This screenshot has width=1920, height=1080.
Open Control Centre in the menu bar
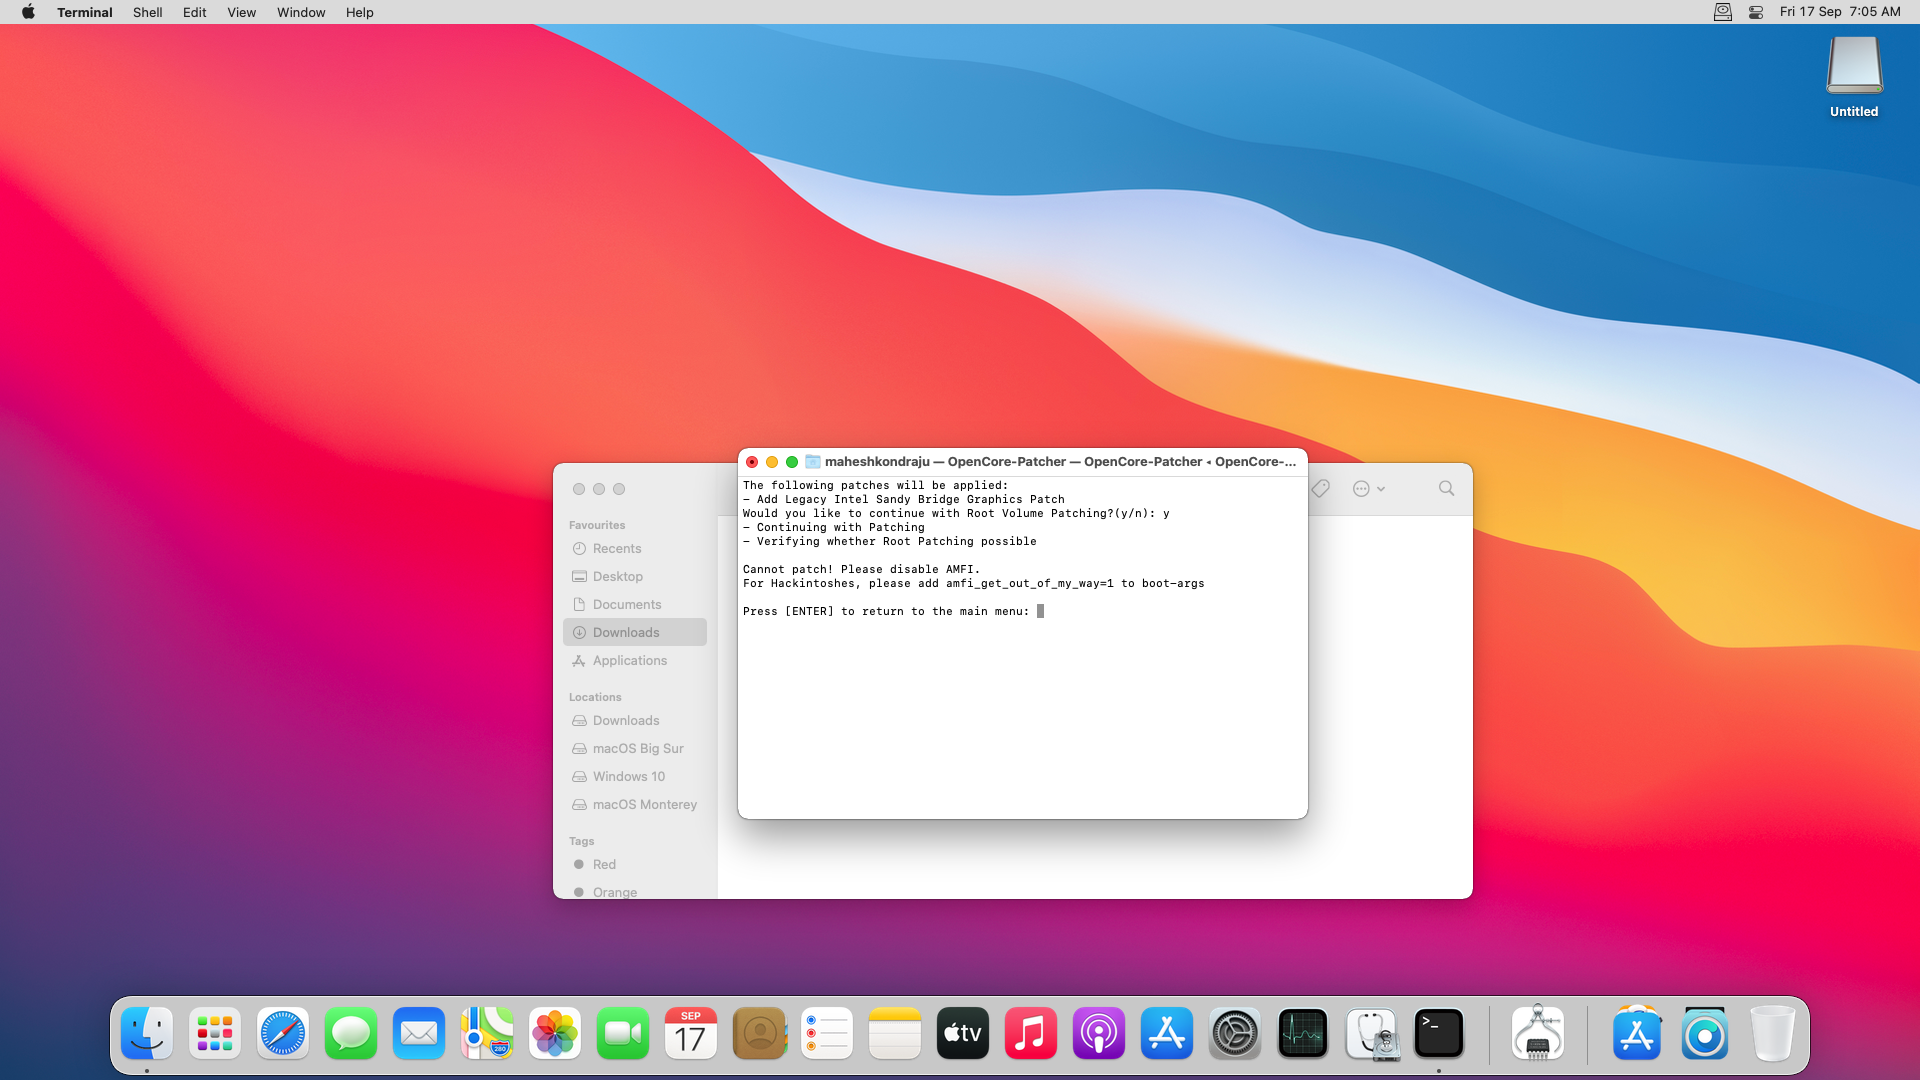(x=1755, y=12)
